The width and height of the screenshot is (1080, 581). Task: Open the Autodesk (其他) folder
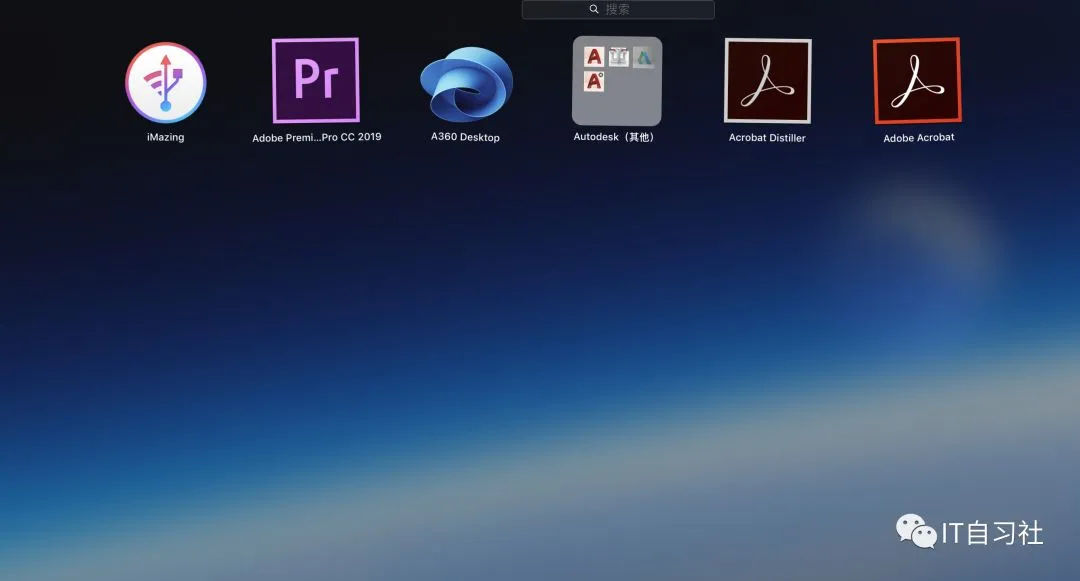617,81
